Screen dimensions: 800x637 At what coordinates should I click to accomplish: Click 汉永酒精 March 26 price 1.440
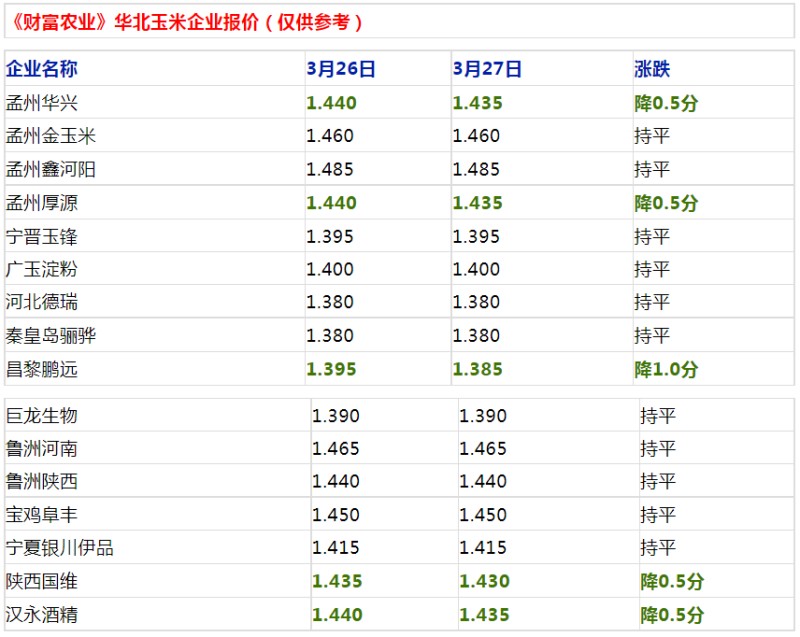[337, 615]
